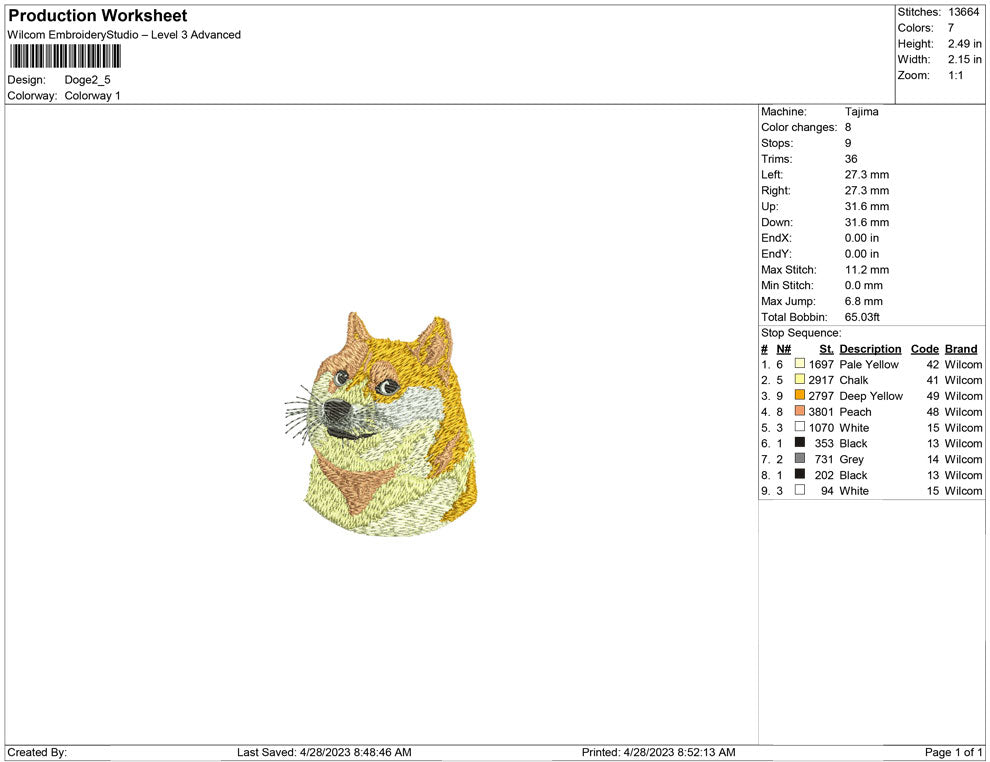Click the Deep Yellow color swatch

(x=799, y=395)
